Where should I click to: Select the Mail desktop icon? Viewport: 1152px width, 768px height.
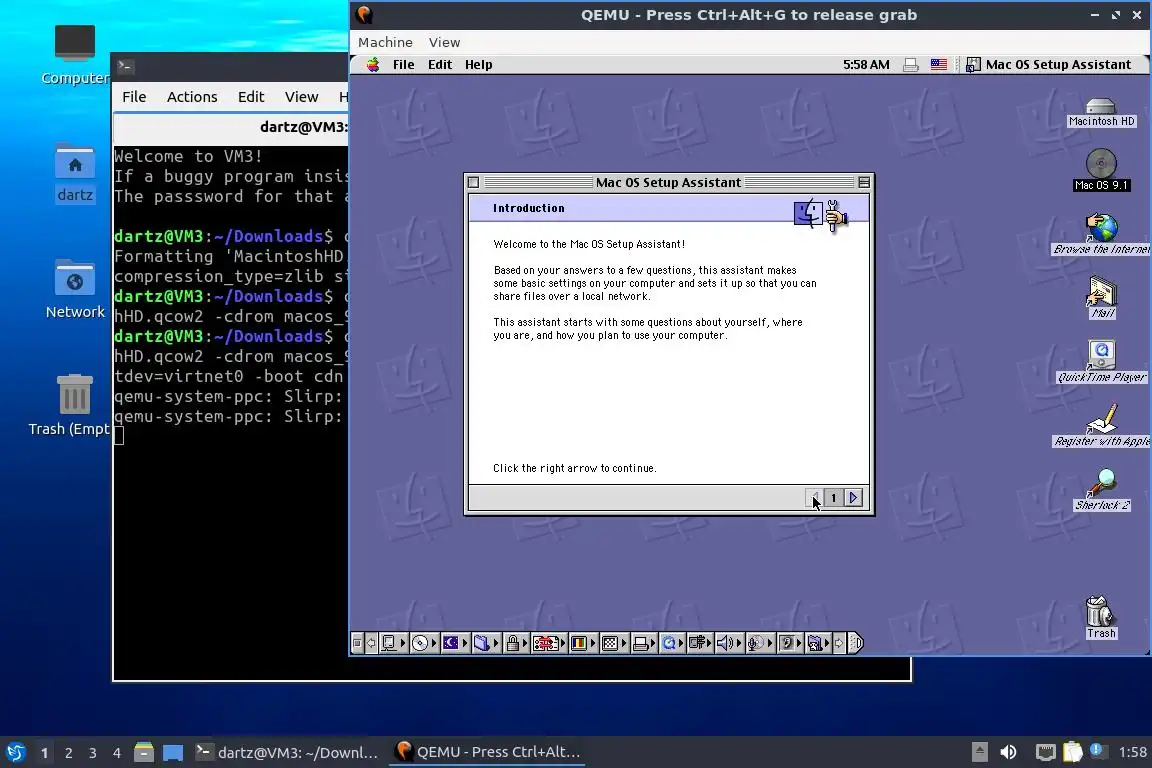[1101, 298]
